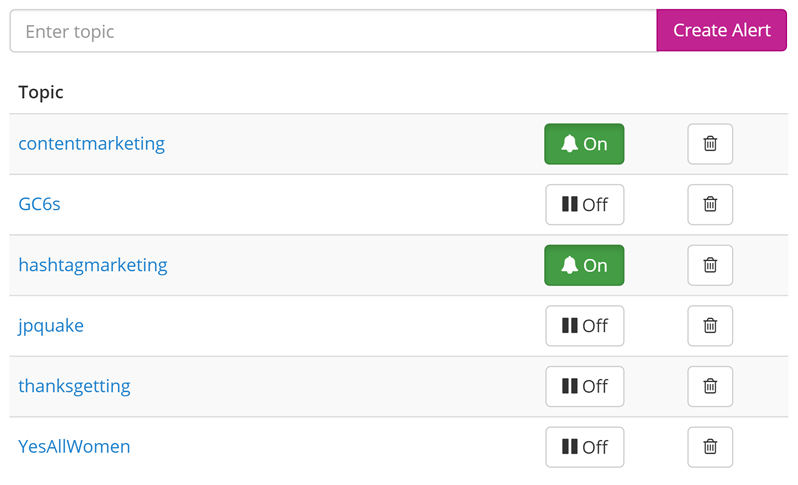The width and height of the screenshot is (798, 485).
Task: Delete the jpquake alert
Action: [x=710, y=326]
